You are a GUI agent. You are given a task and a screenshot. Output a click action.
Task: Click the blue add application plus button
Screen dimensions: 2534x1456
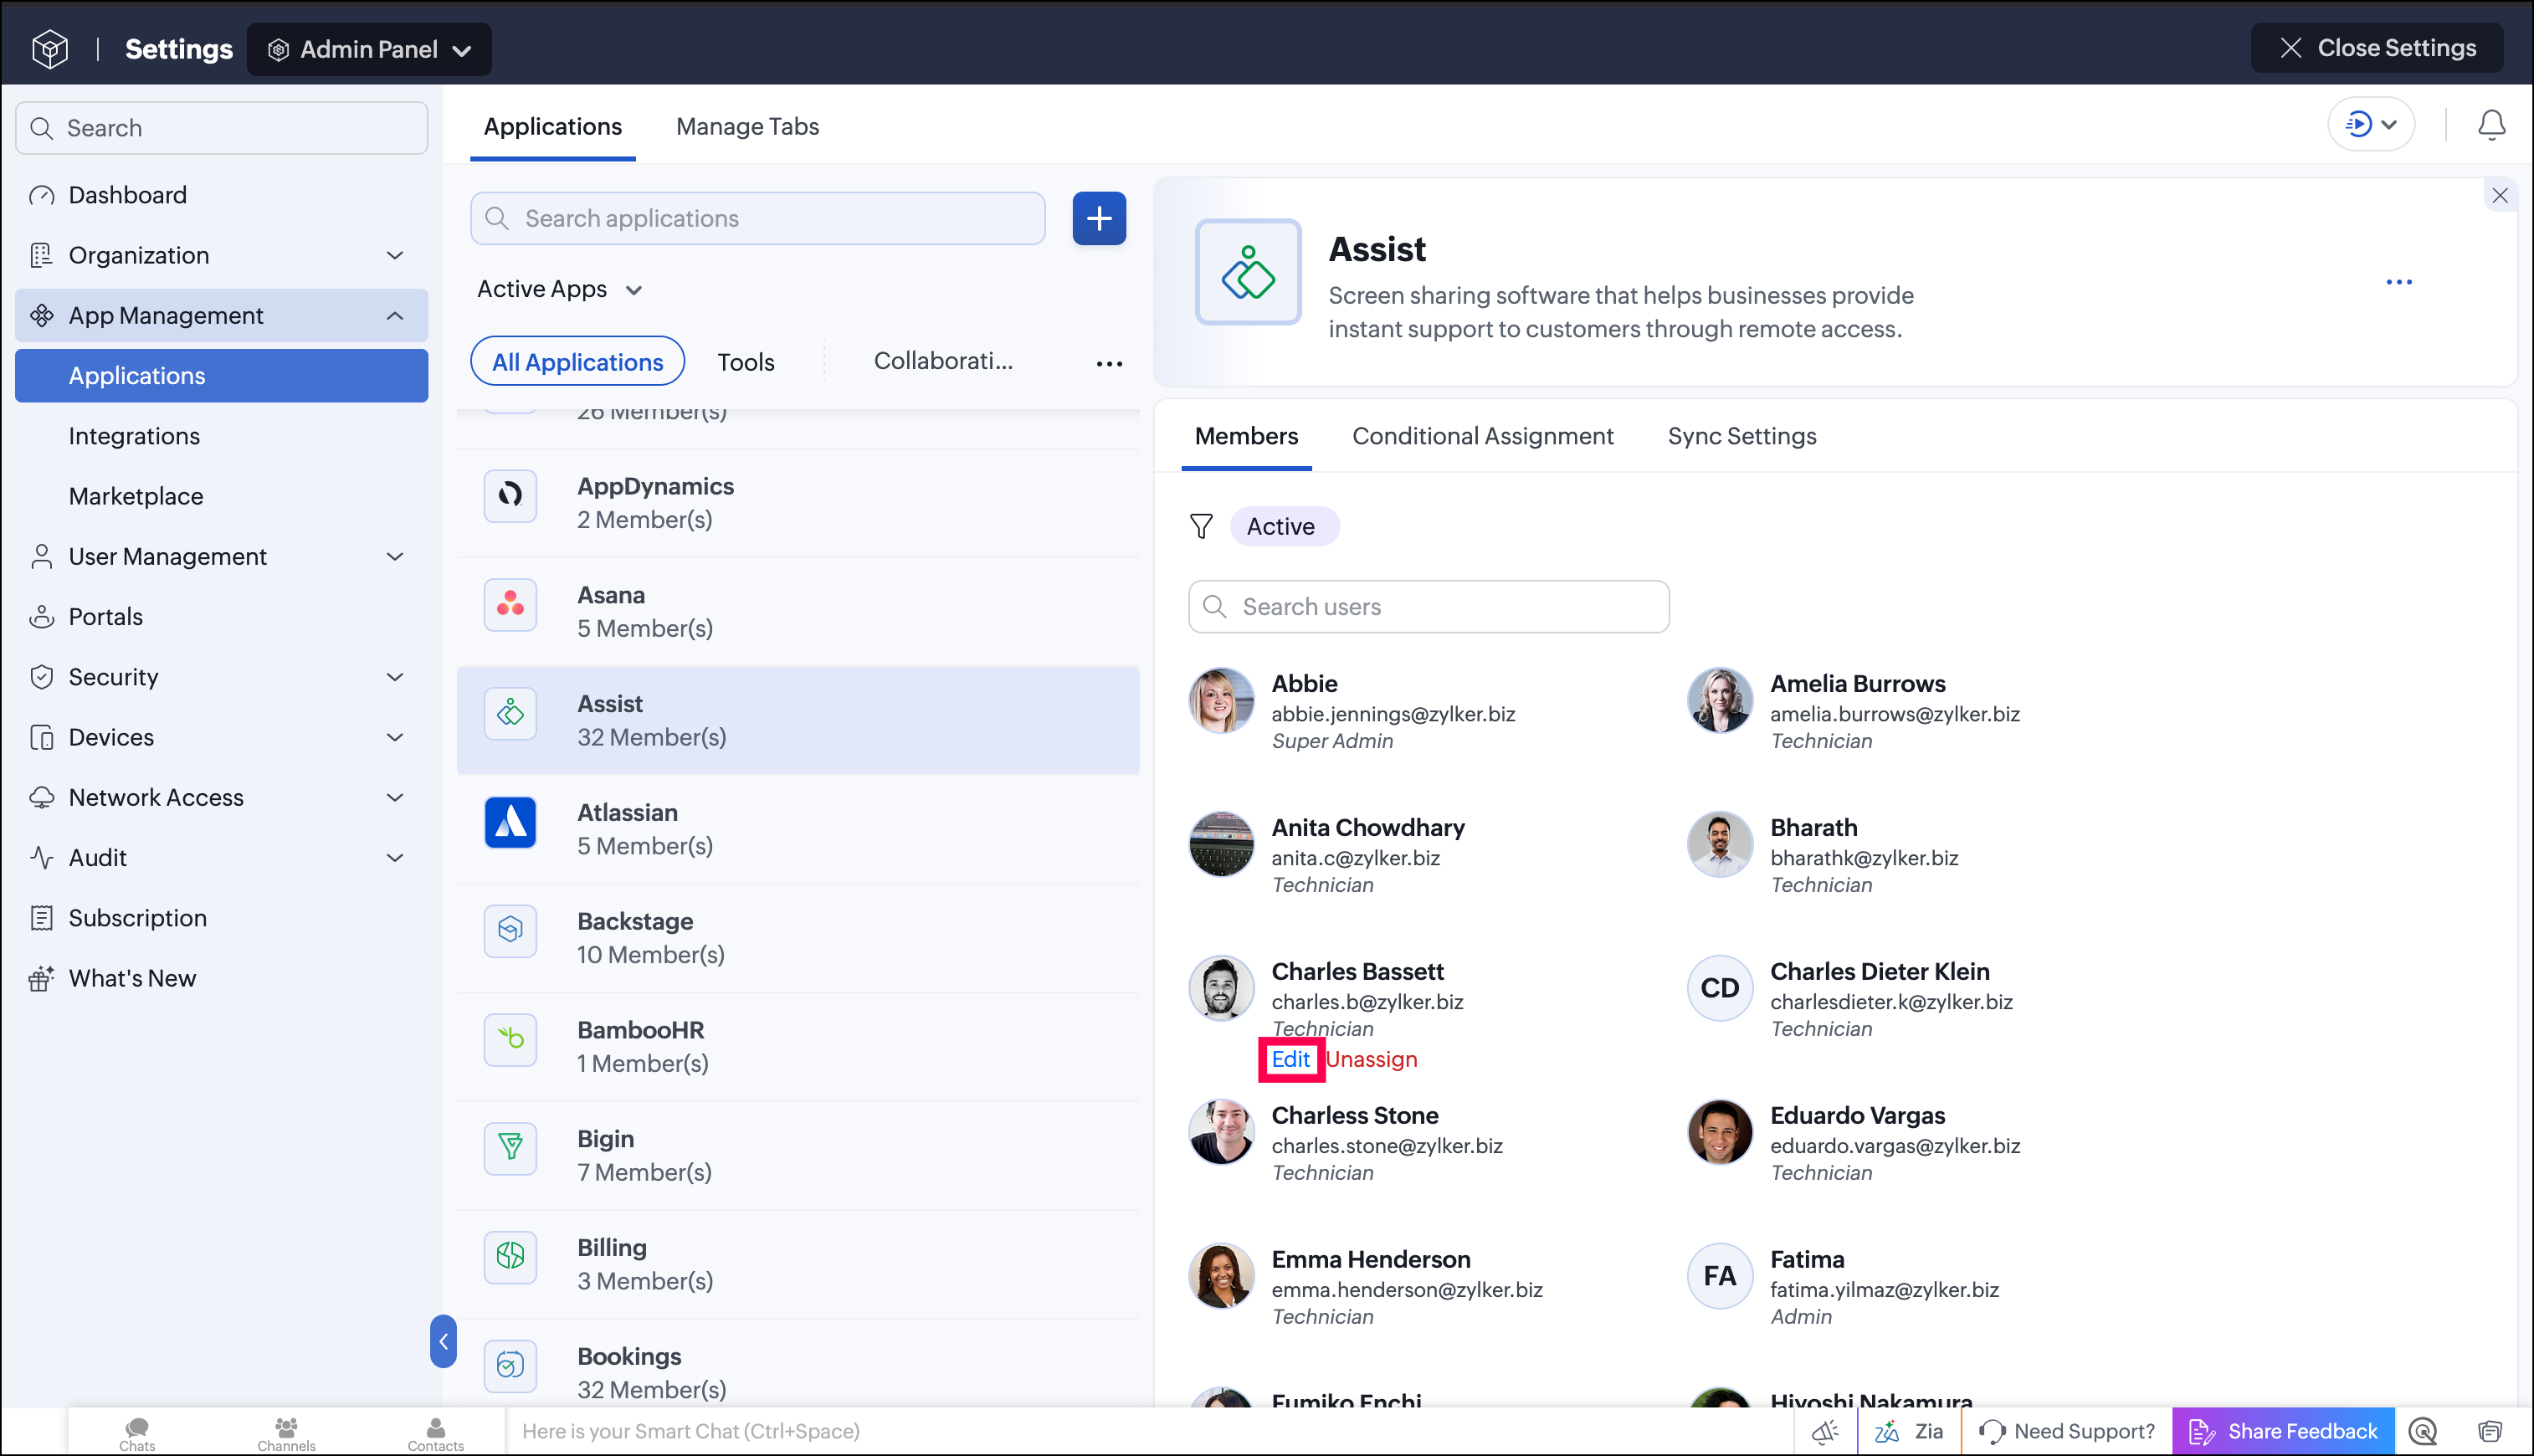click(x=1099, y=218)
